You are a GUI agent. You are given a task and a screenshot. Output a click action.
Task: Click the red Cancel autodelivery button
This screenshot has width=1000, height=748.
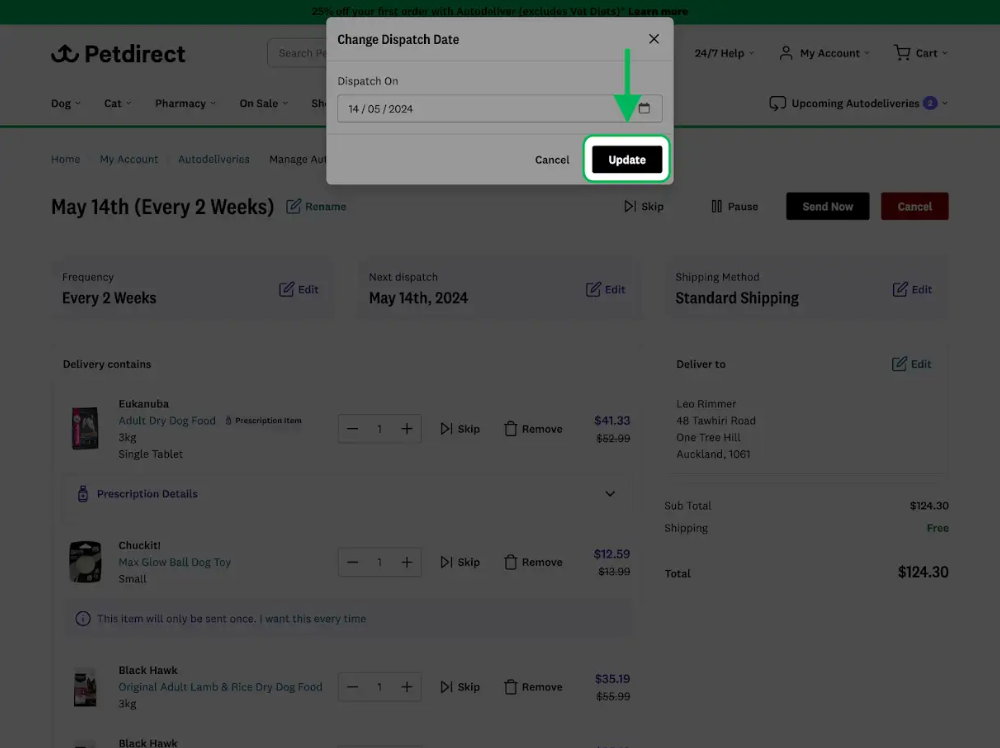click(915, 207)
